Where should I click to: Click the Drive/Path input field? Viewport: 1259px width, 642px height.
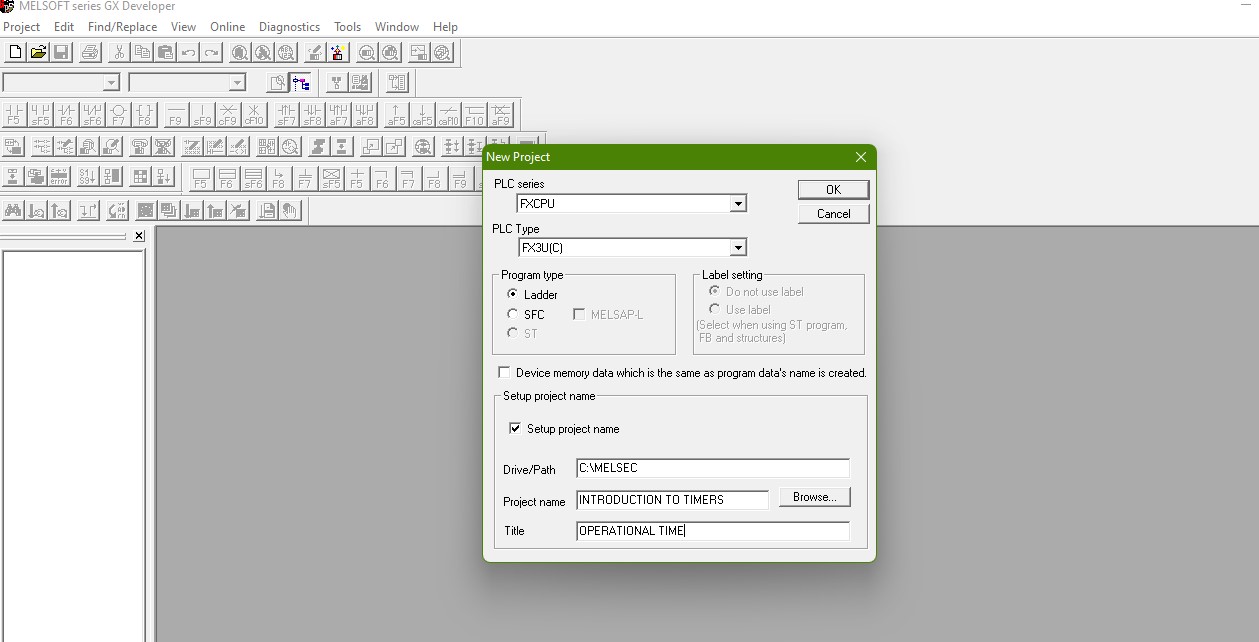[713, 468]
